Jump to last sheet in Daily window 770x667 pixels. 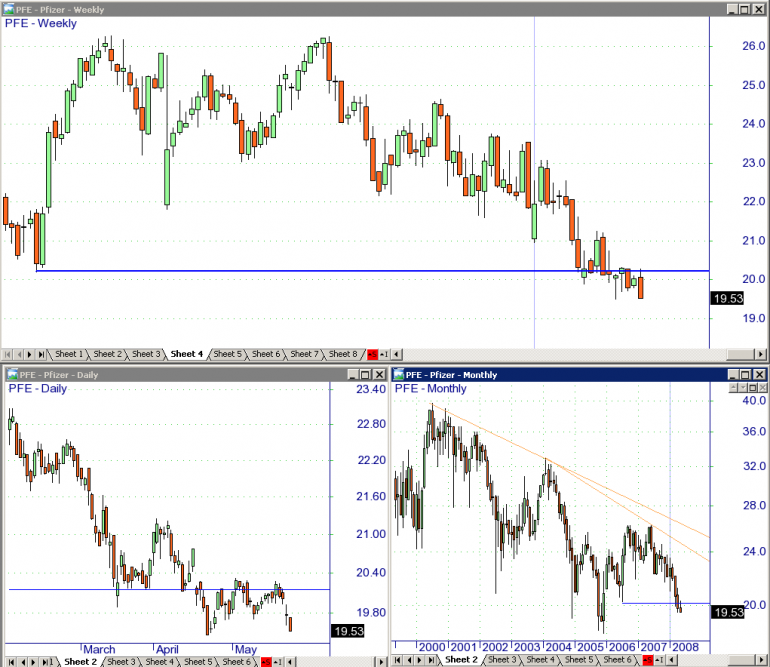47,662
